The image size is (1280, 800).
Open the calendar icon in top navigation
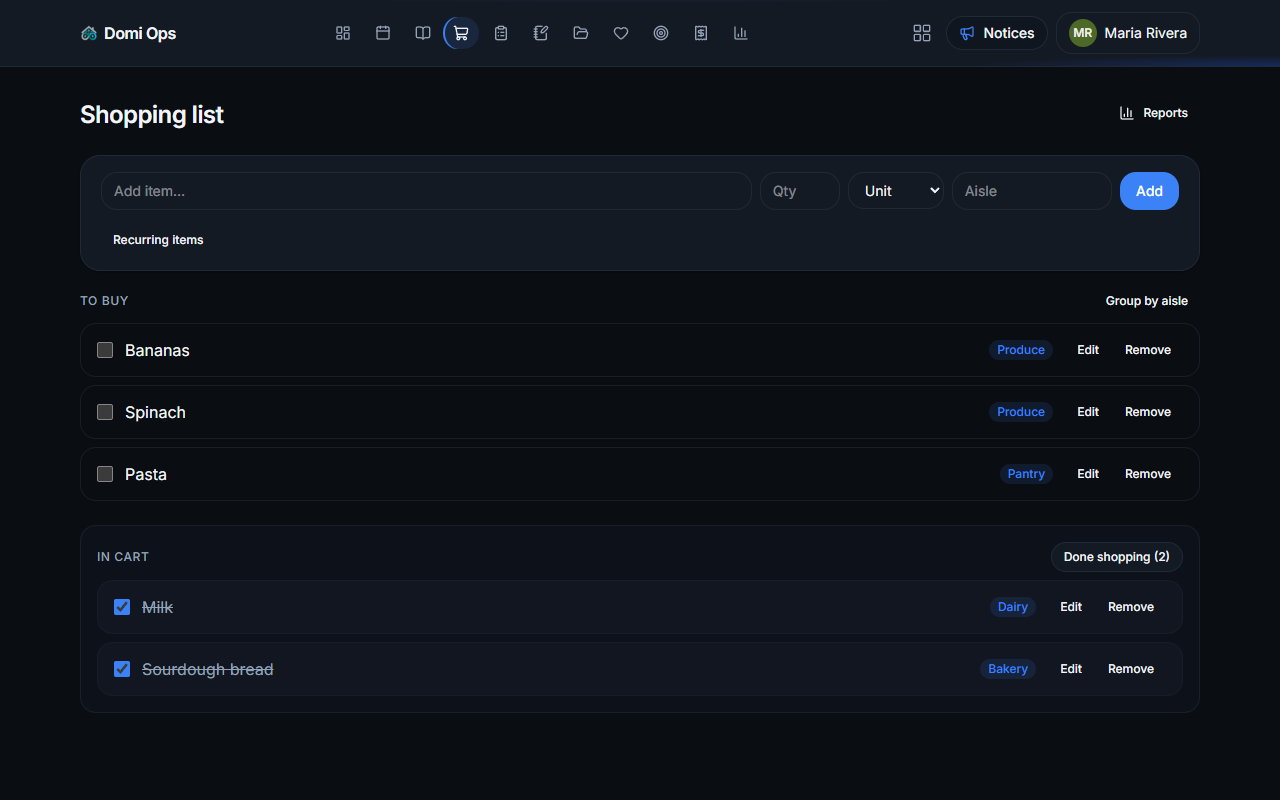383,33
